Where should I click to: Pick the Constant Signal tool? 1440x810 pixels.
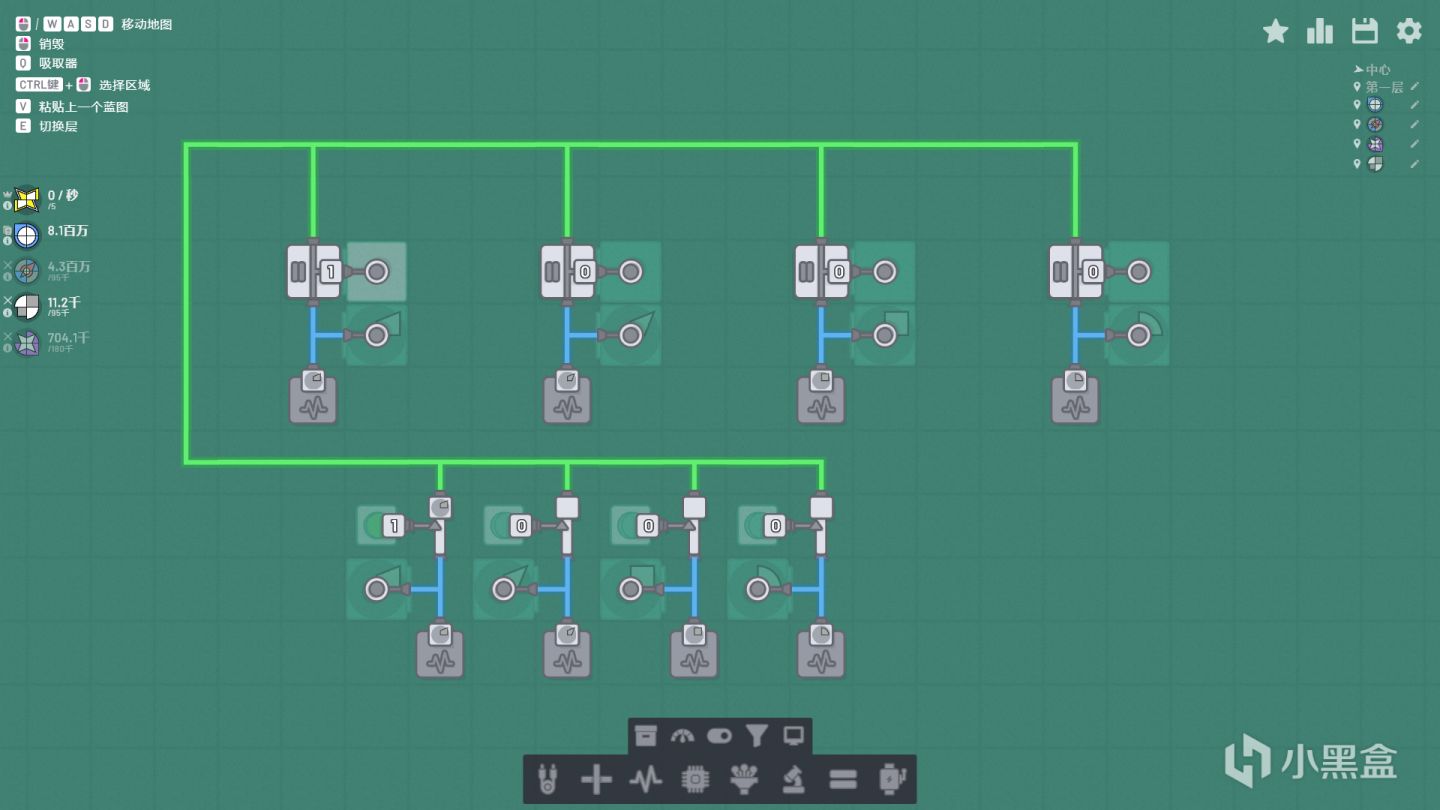point(645,778)
